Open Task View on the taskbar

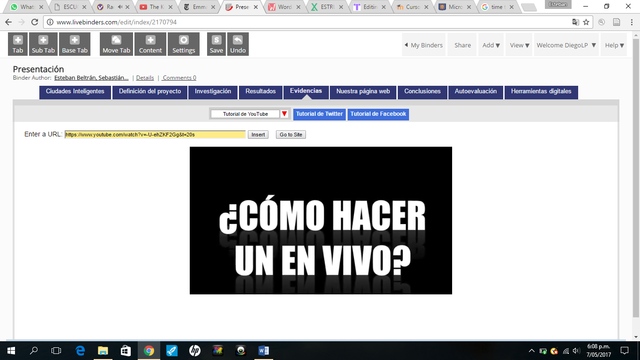(56, 351)
